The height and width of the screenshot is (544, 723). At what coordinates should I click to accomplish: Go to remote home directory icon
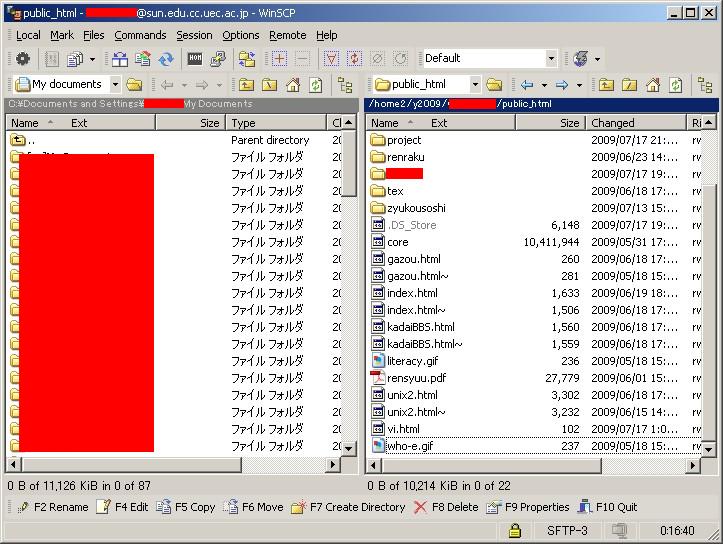(x=653, y=85)
